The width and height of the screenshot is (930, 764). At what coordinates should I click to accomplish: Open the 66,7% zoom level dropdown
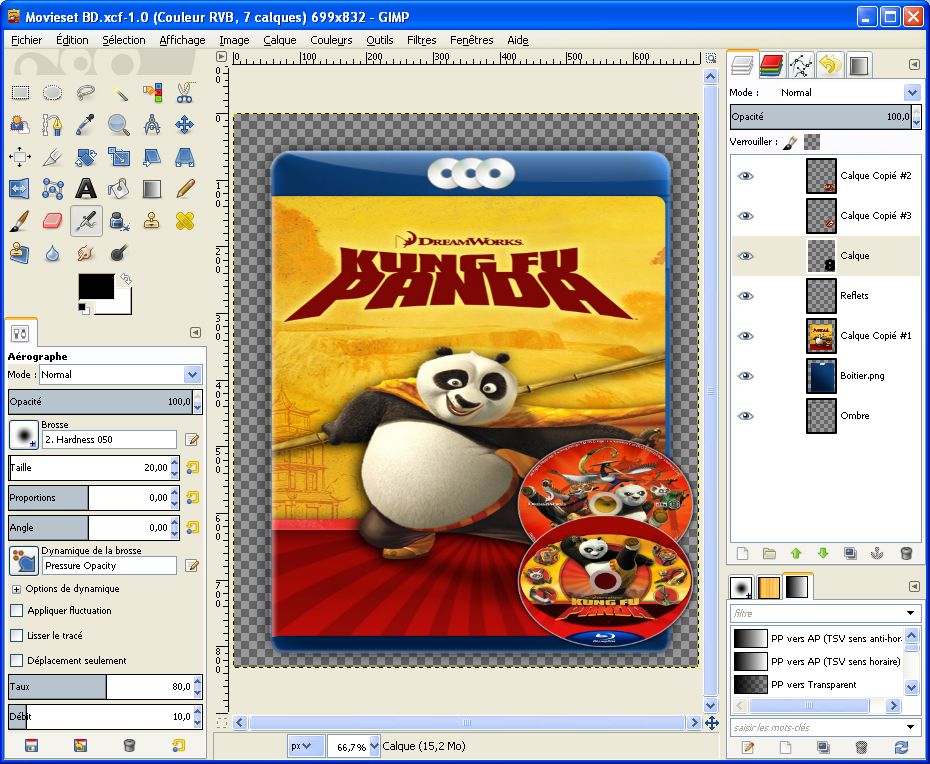[374, 746]
